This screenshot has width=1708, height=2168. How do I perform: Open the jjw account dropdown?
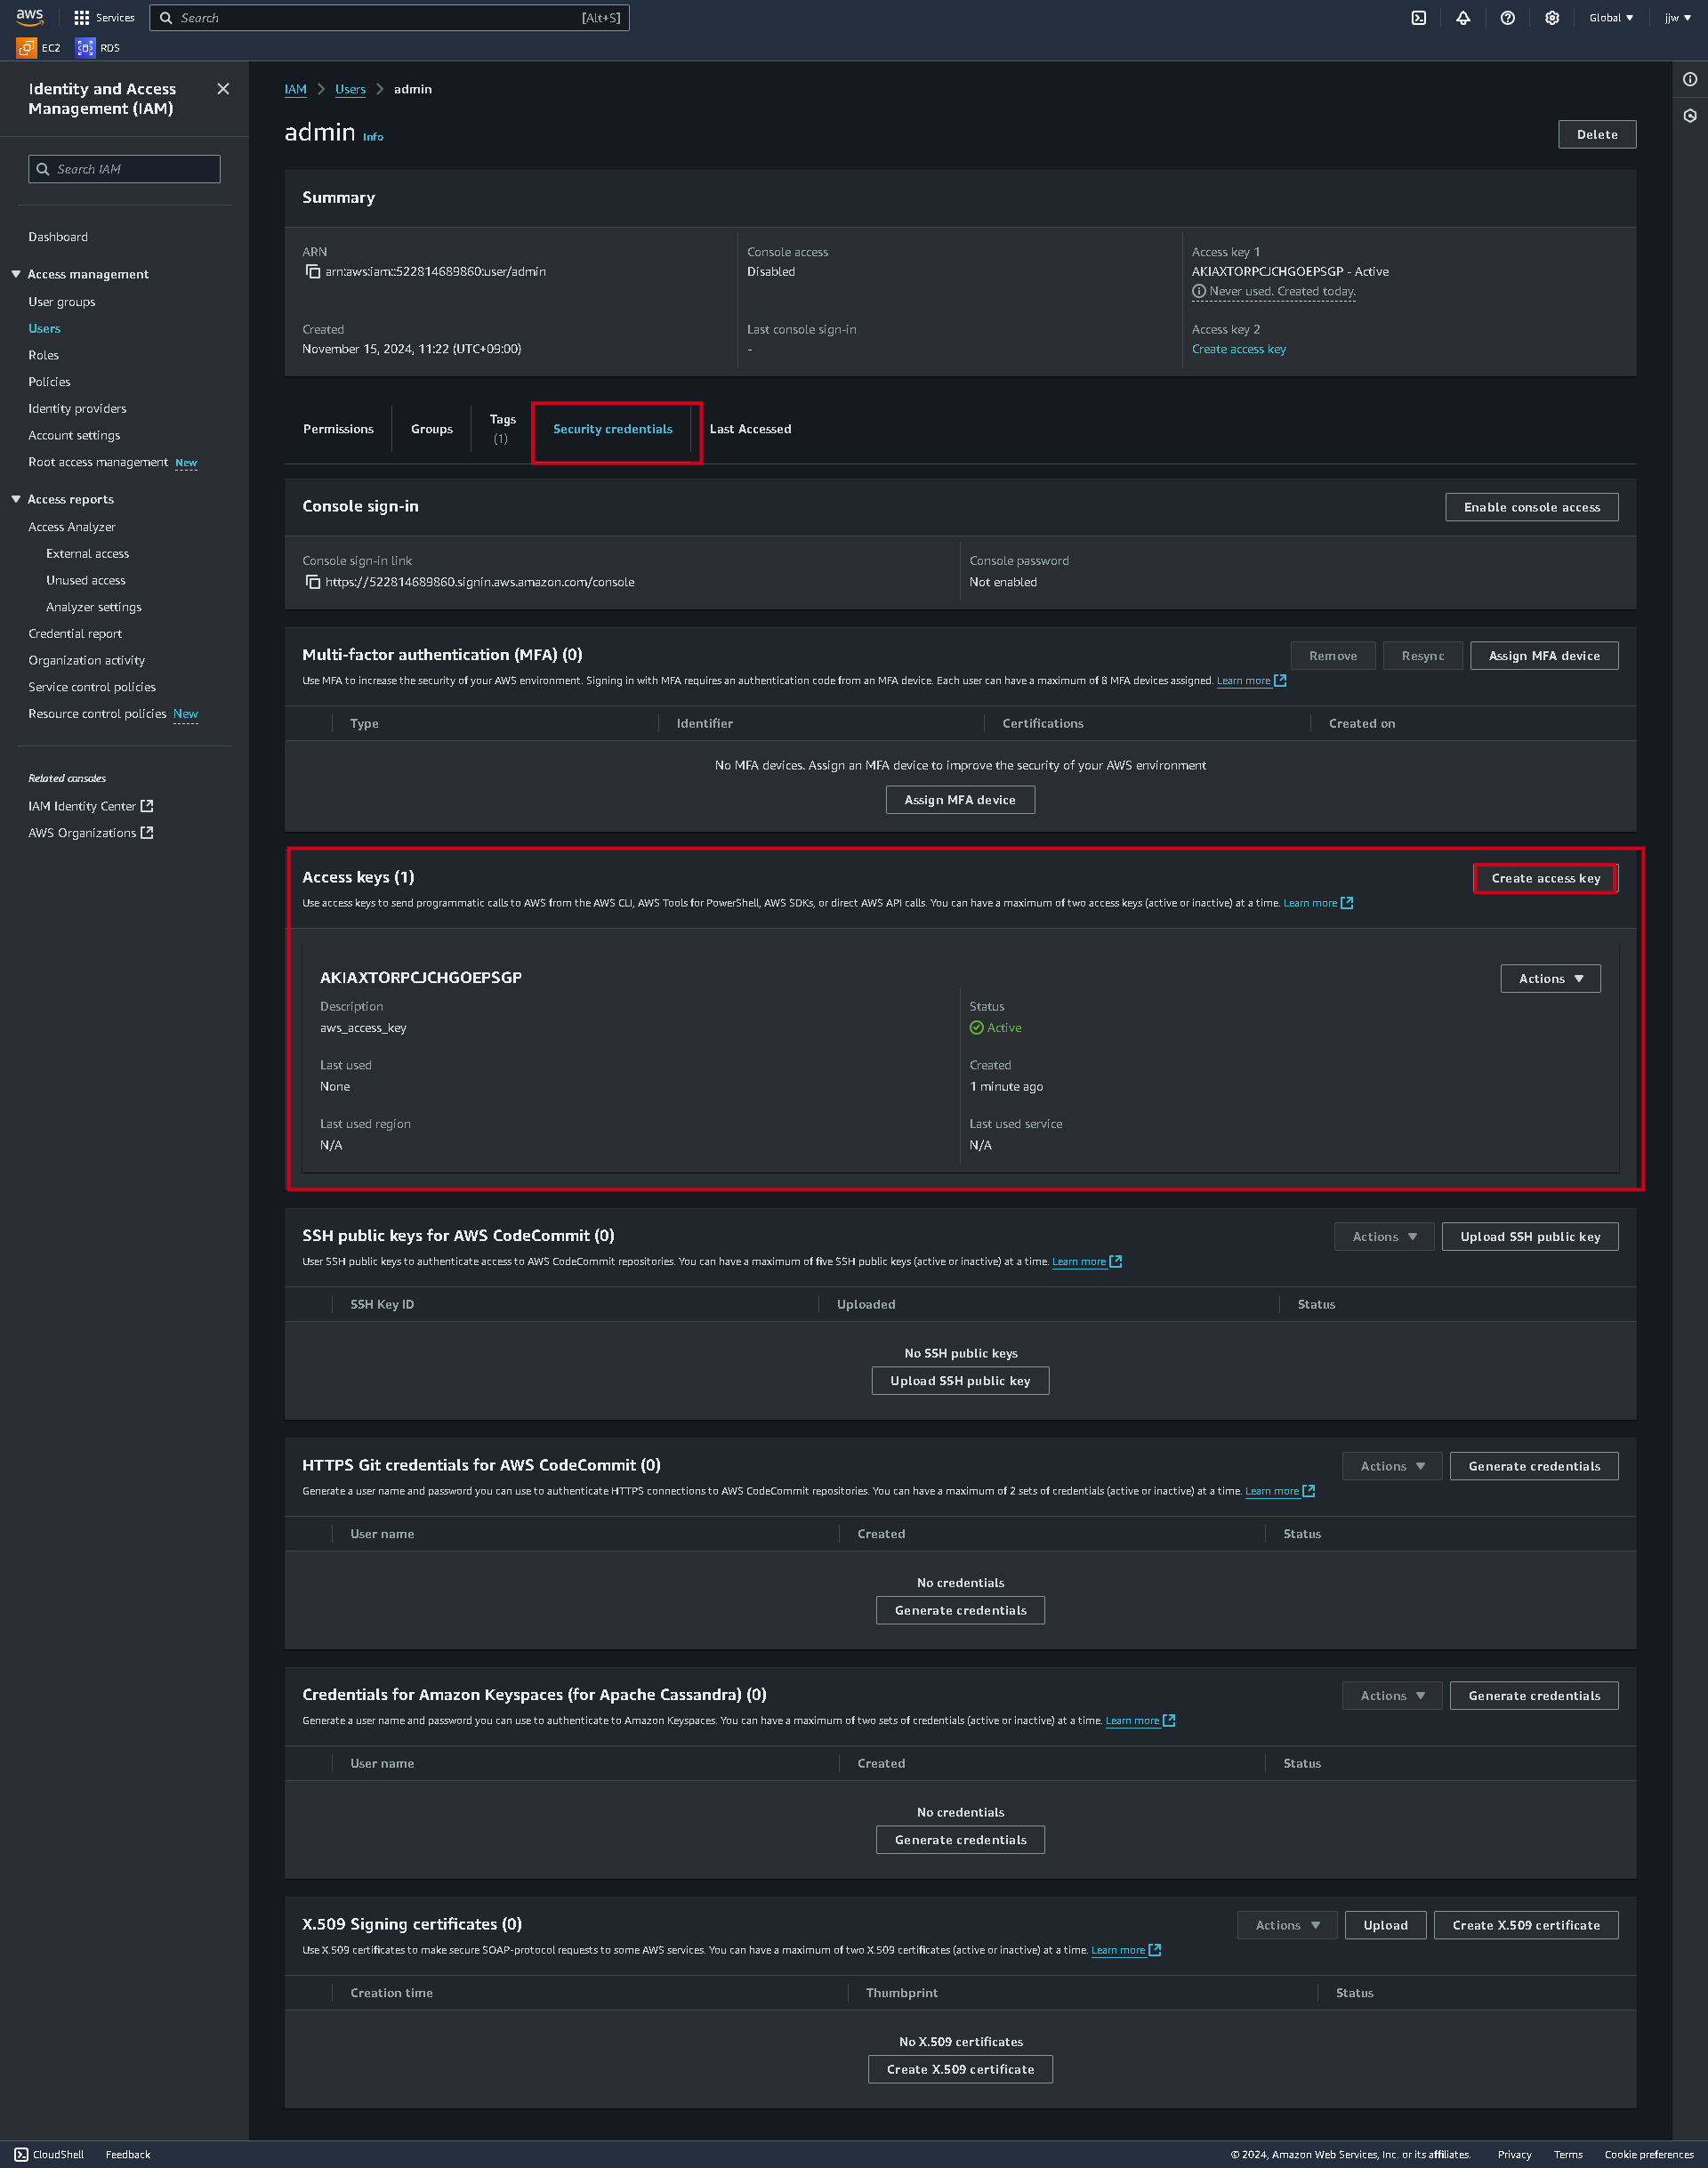[x=1678, y=18]
